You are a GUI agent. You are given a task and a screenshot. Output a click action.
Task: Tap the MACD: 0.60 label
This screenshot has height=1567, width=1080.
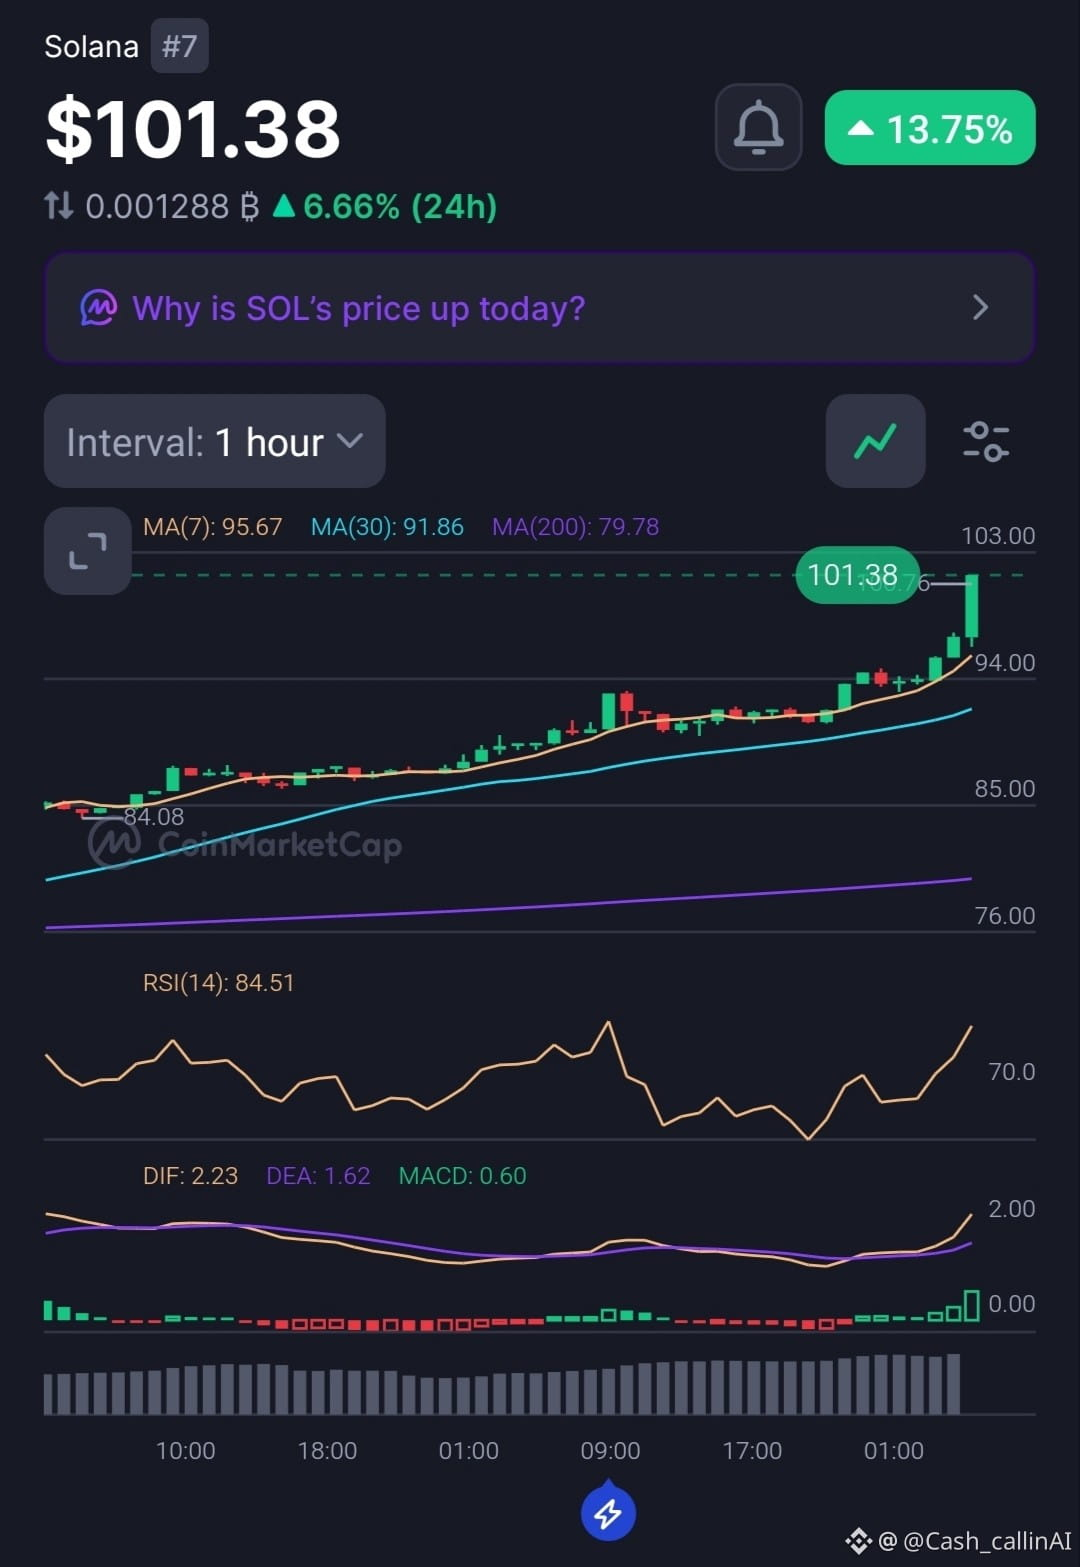[x=462, y=1176]
